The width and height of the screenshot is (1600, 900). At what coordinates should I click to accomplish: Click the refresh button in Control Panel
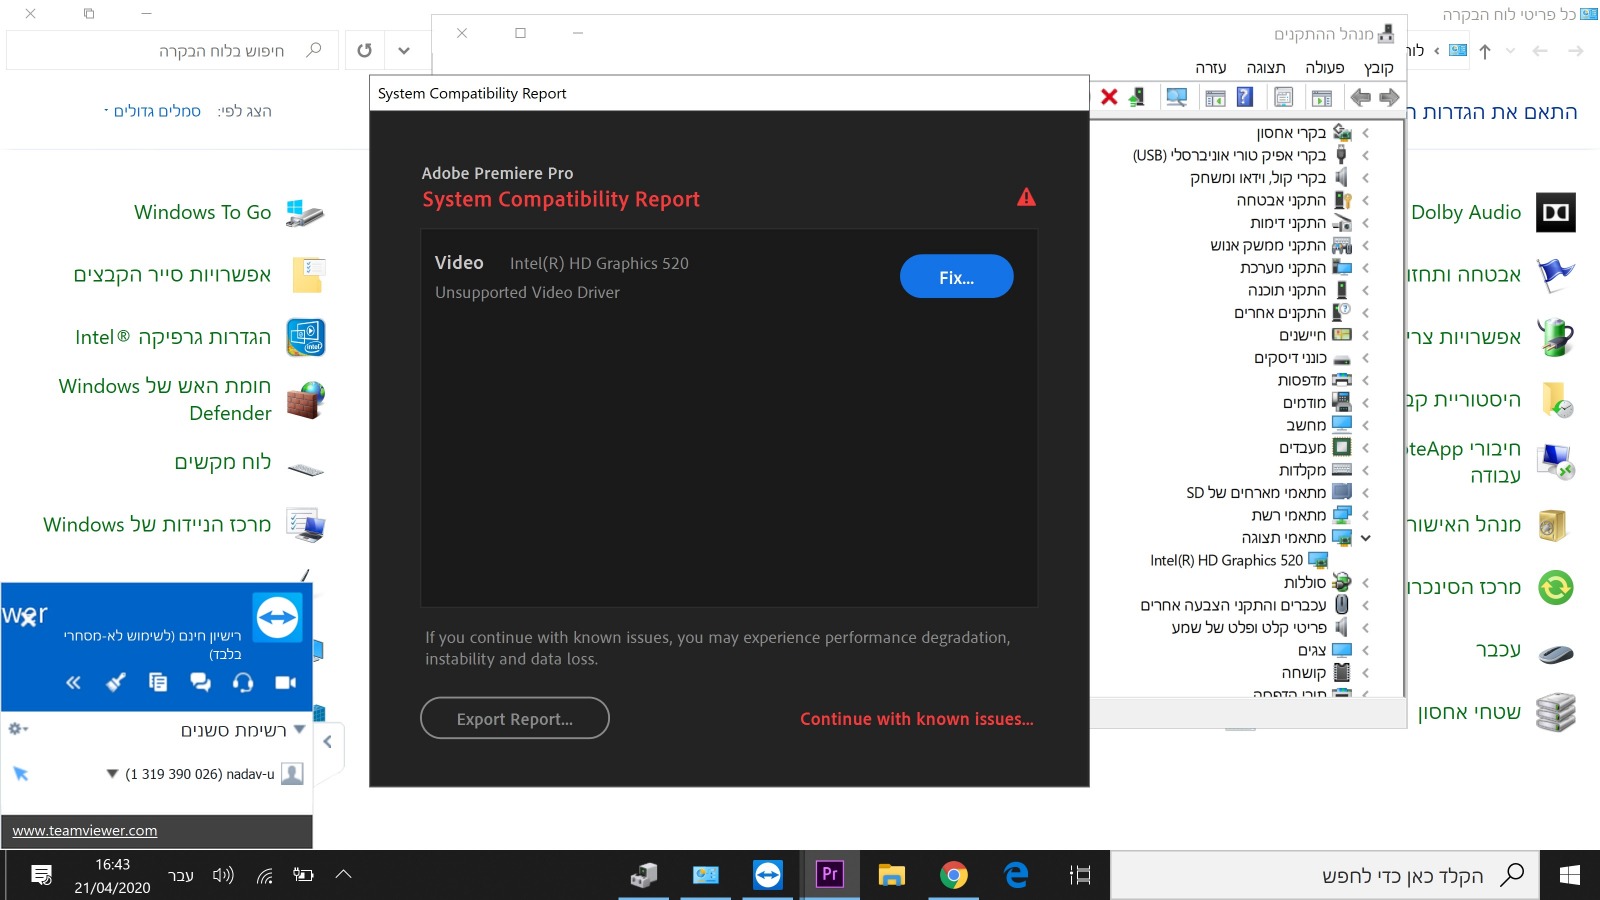coord(365,50)
